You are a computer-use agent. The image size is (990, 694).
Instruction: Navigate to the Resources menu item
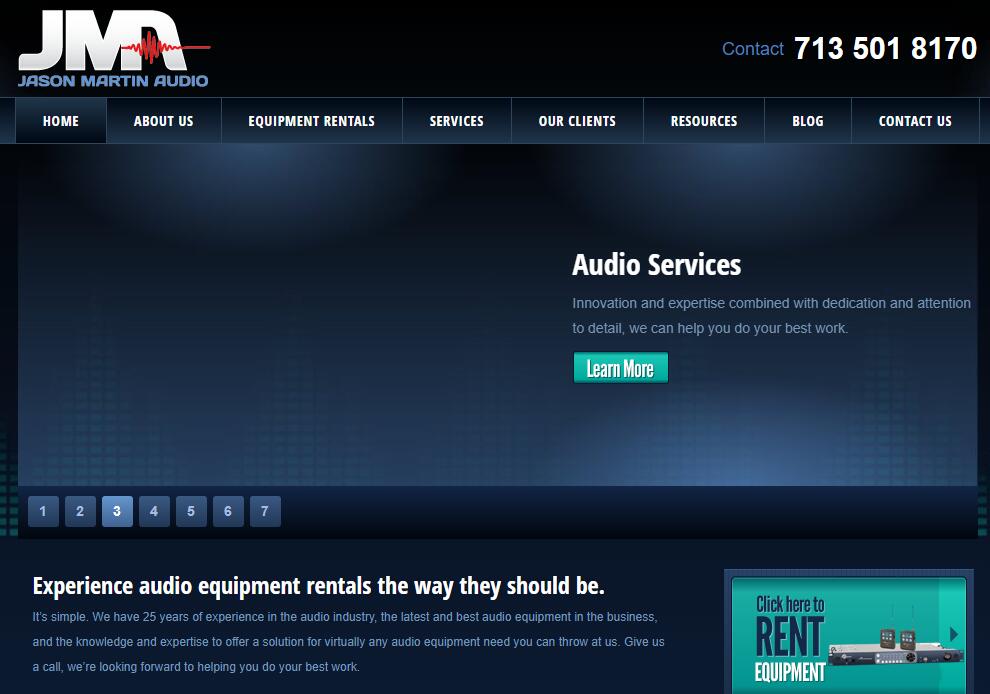point(704,121)
